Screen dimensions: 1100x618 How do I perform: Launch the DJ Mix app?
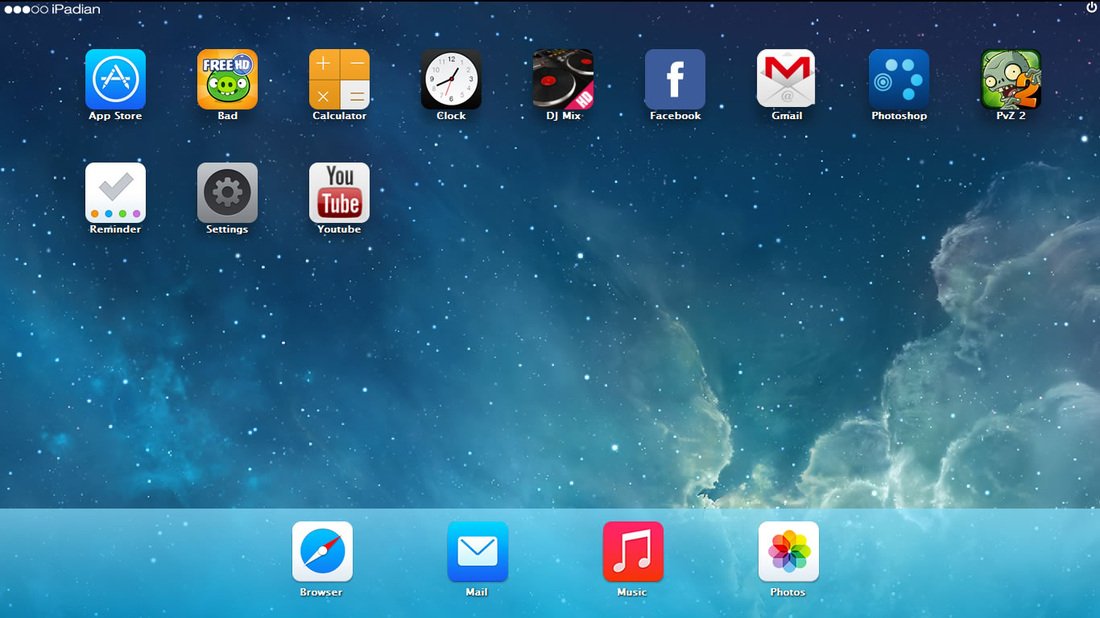pyautogui.click(x=563, y=78)
